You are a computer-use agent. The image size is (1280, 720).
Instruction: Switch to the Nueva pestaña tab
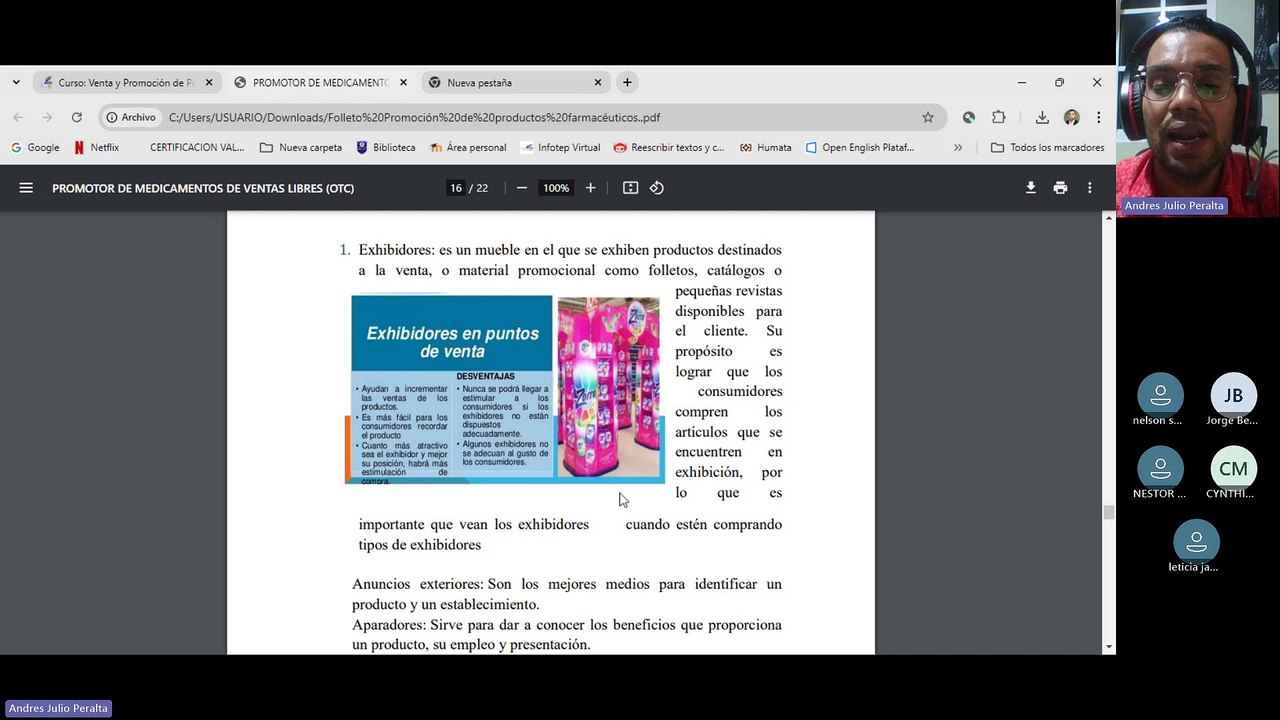(514, 82)
